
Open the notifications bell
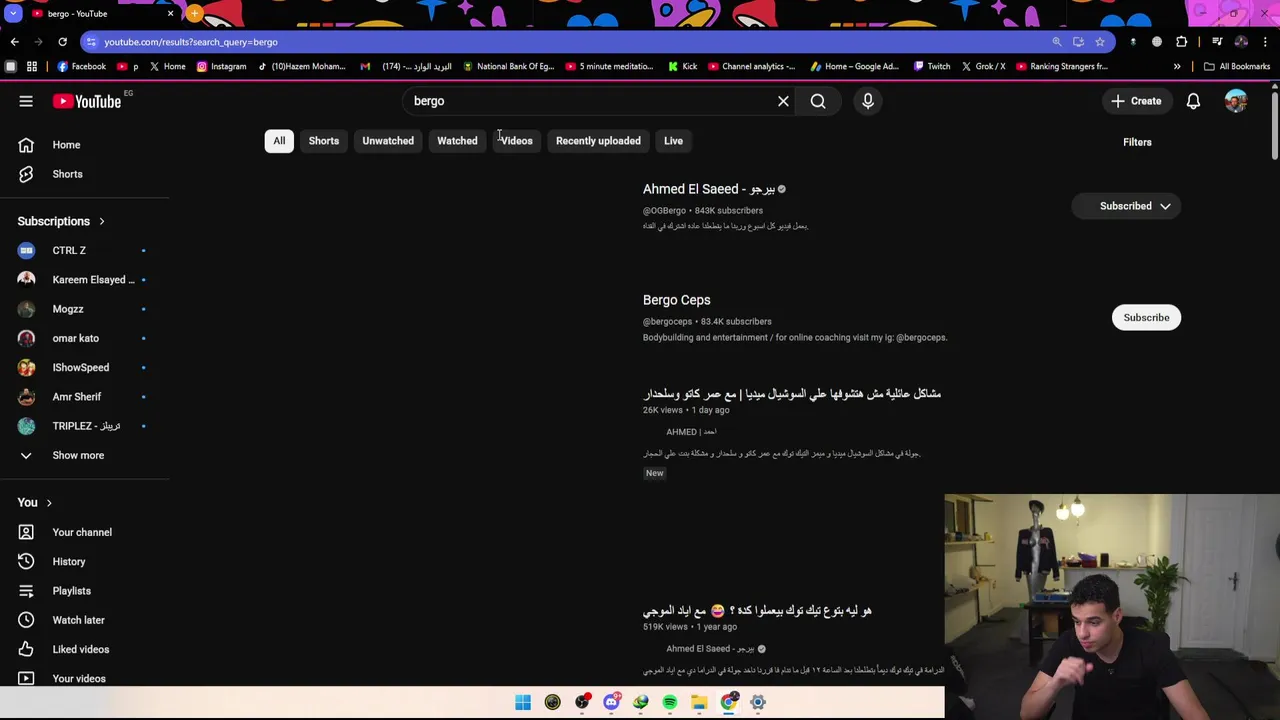1193,101
